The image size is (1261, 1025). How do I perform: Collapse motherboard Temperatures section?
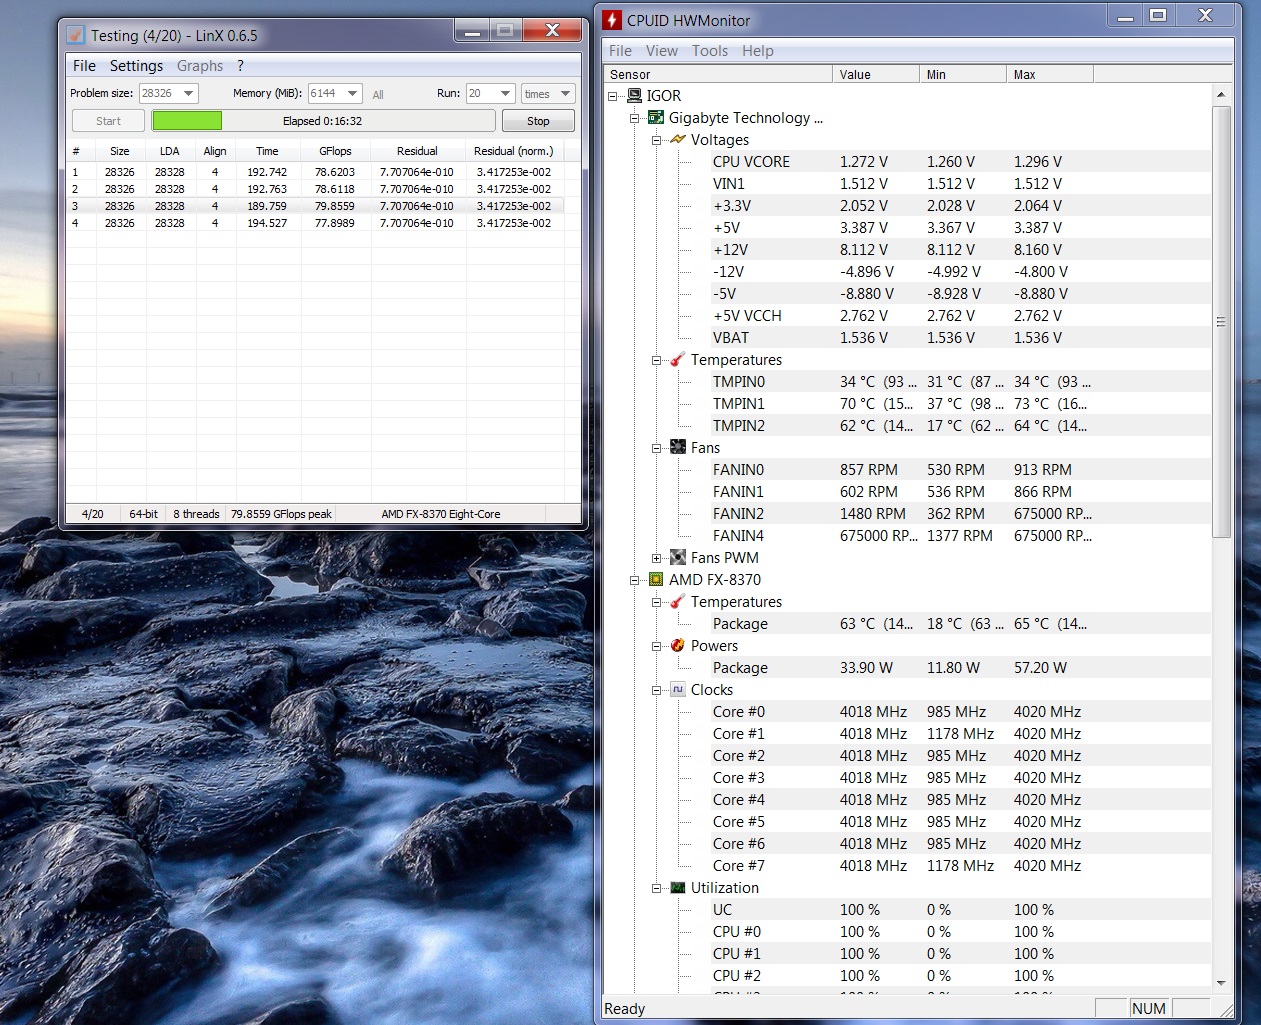(x=657, y=361)
